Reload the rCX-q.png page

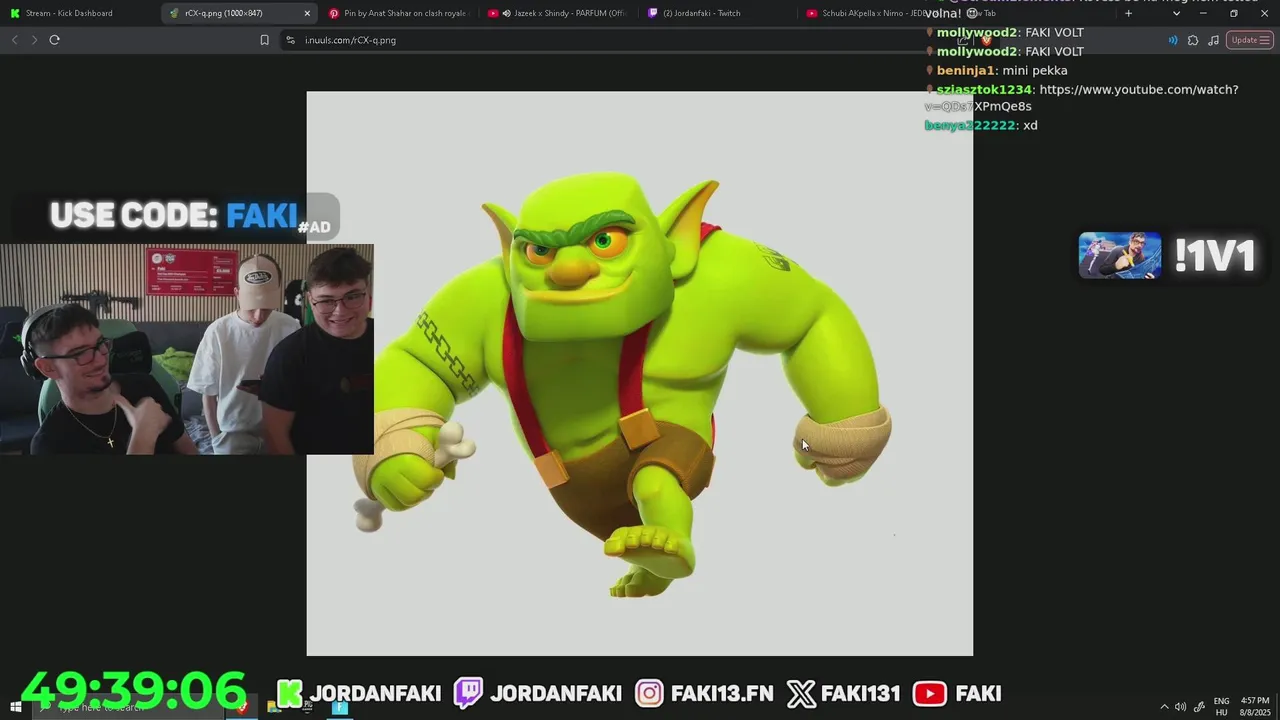(x=55, y=40)
